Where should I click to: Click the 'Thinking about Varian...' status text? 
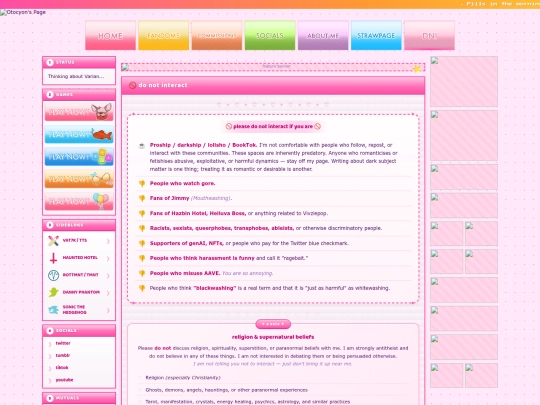tap(76, 76)
